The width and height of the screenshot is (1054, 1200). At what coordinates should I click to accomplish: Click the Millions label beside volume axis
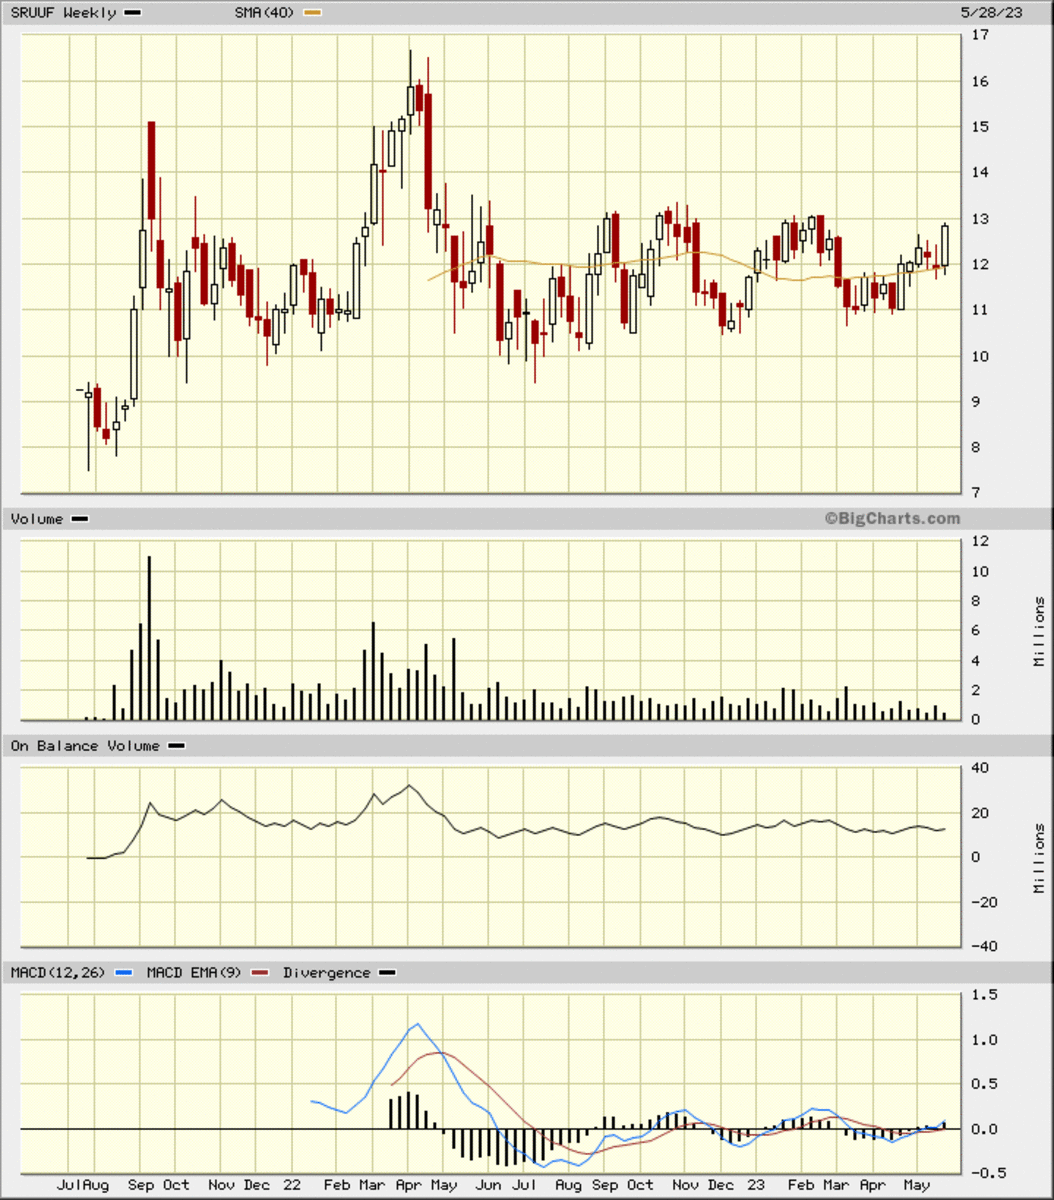click(x=1039, y=631)
